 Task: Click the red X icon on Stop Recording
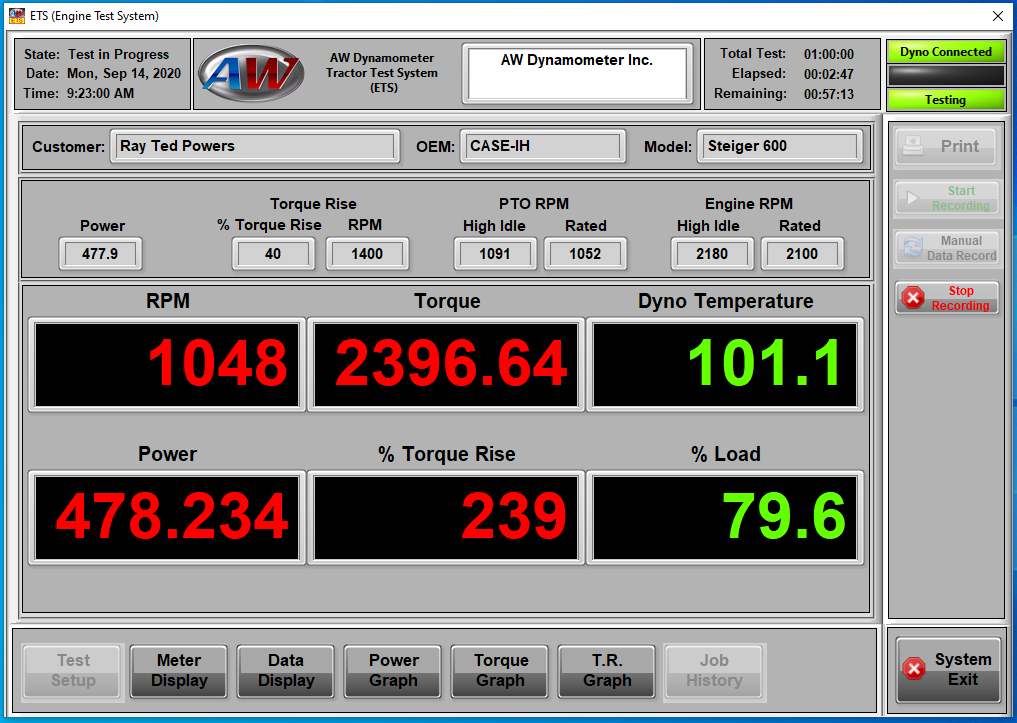[x=913, y=298]
